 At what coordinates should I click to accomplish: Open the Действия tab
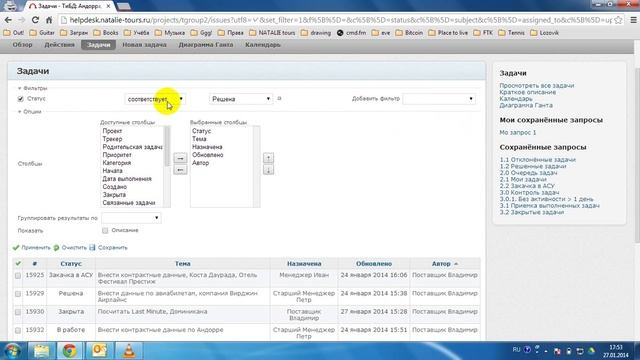click(x=60, y=45)
